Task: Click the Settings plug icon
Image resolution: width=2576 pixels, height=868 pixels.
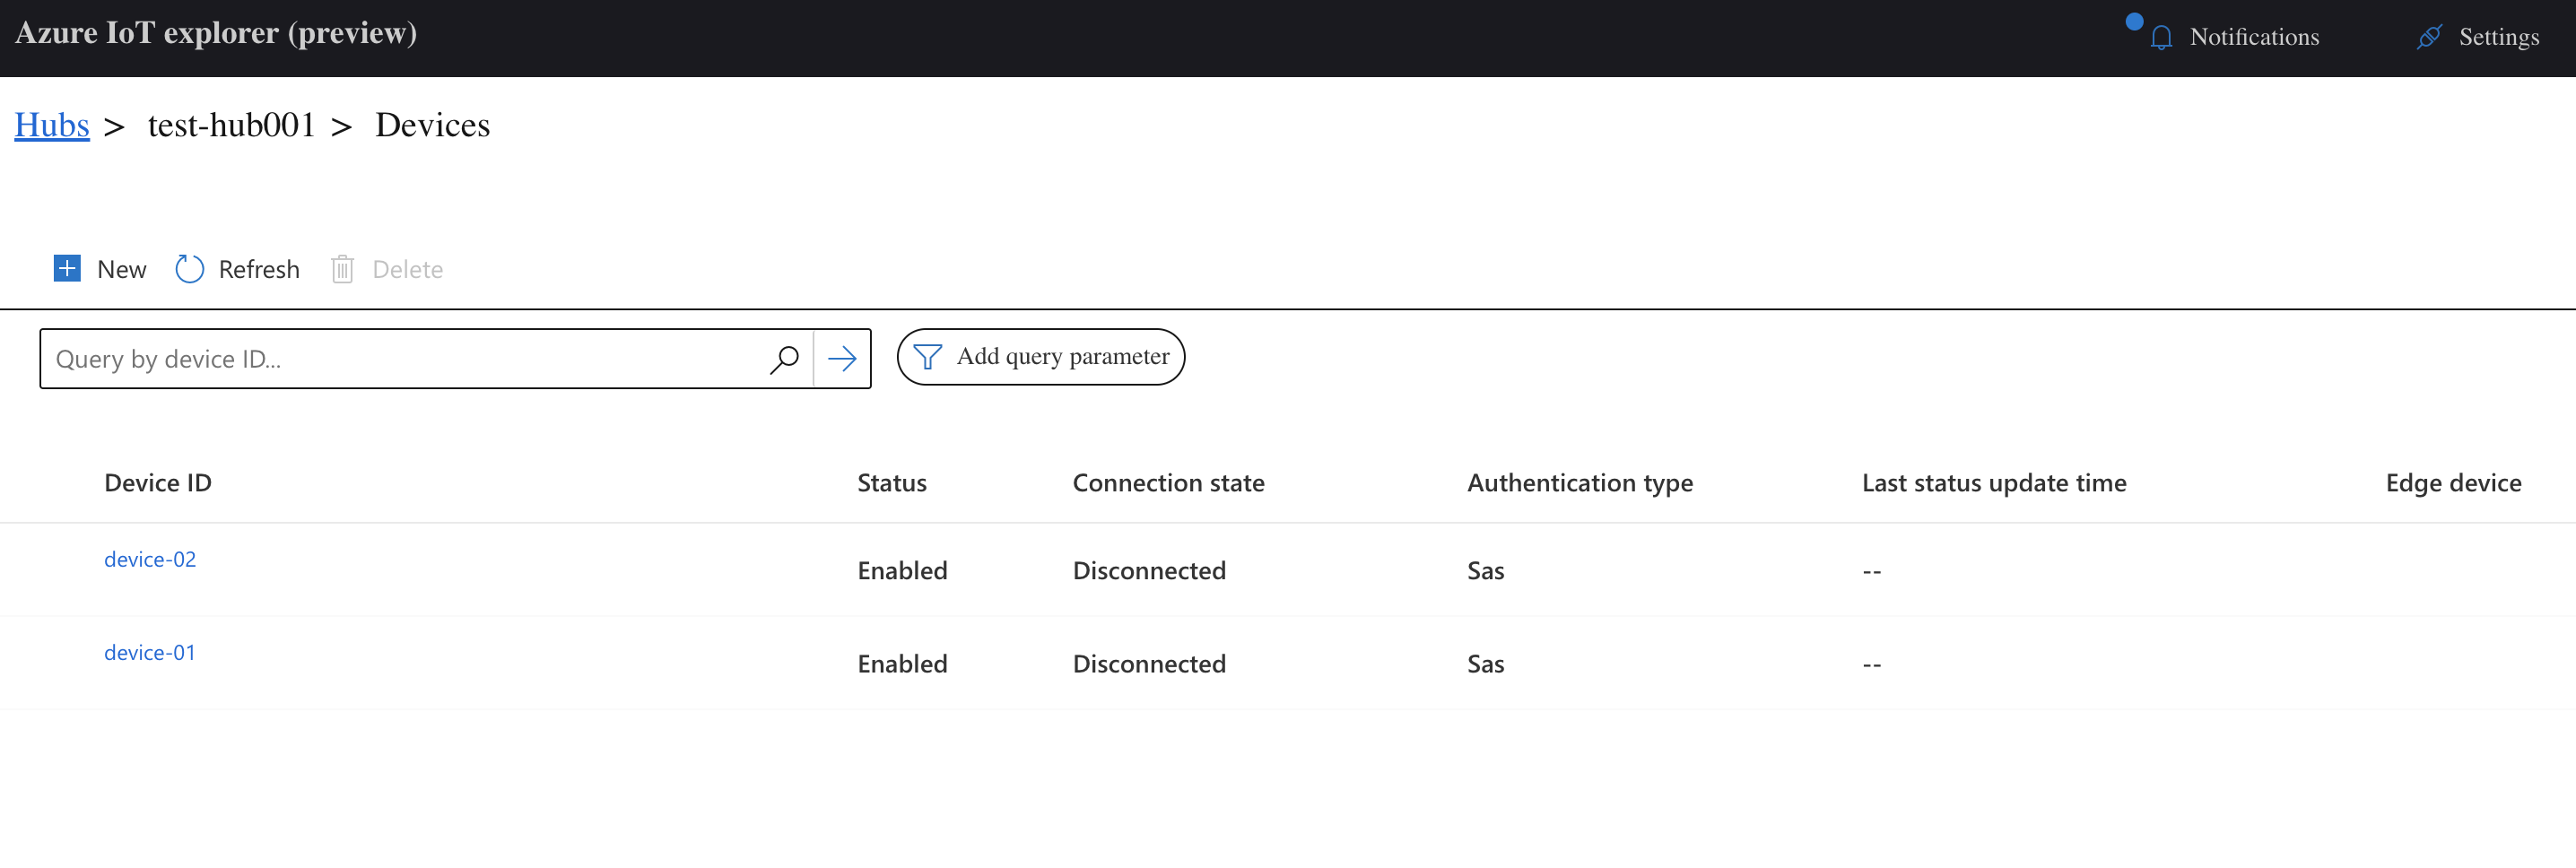Action: tap(2429, 37)
